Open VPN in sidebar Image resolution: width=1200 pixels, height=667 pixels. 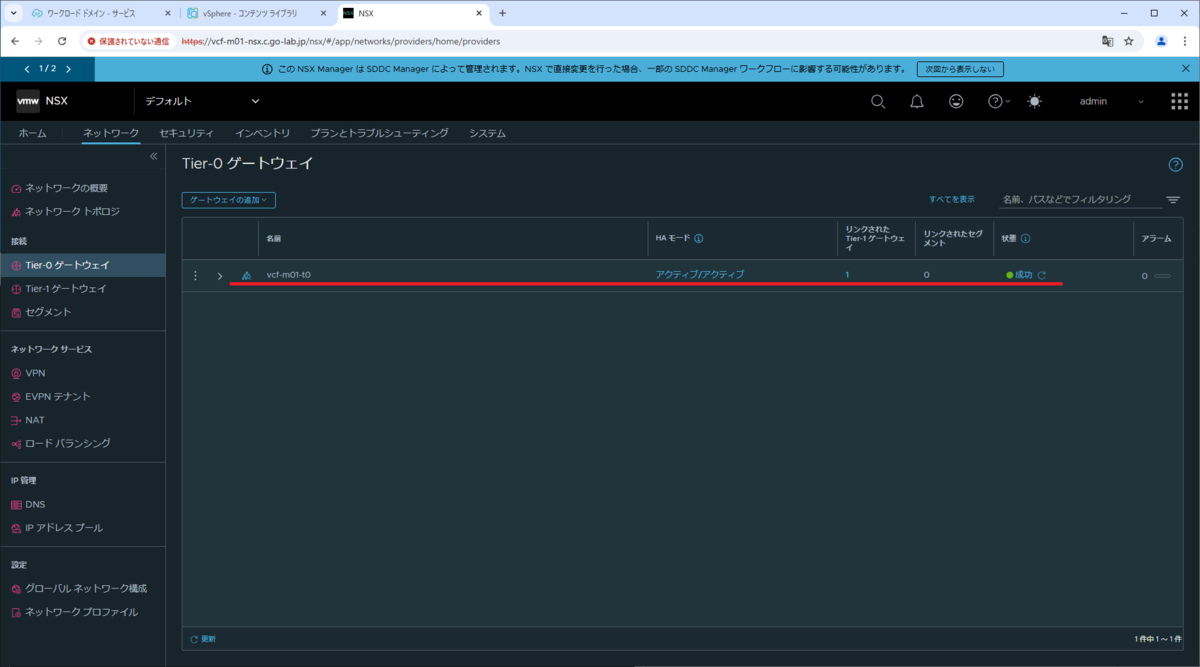[x=35, y=373]
